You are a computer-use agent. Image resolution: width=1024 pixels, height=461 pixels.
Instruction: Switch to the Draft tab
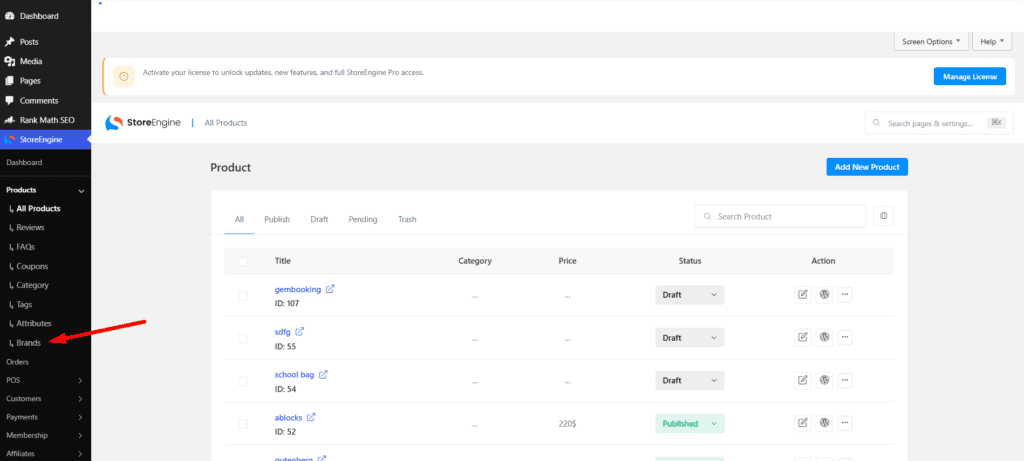click(x=319, y=219)
